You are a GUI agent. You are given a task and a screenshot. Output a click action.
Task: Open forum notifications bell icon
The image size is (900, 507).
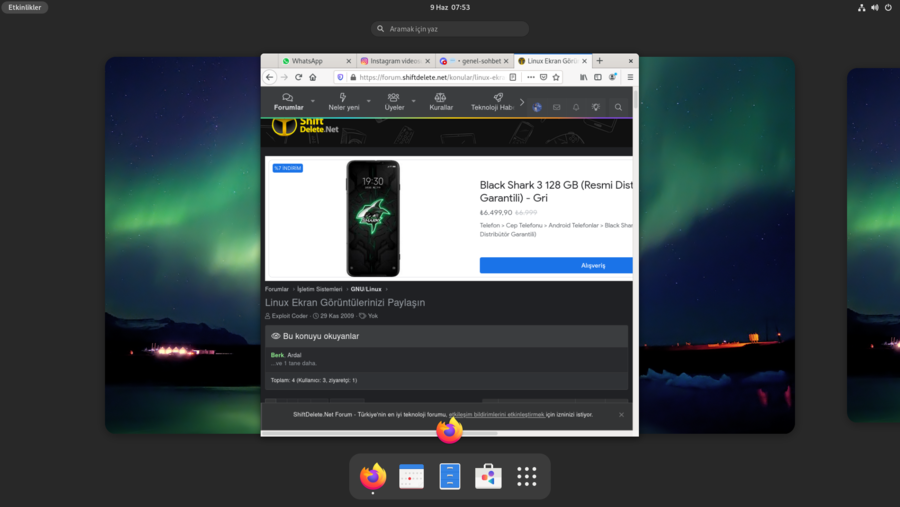coord(576,107)
